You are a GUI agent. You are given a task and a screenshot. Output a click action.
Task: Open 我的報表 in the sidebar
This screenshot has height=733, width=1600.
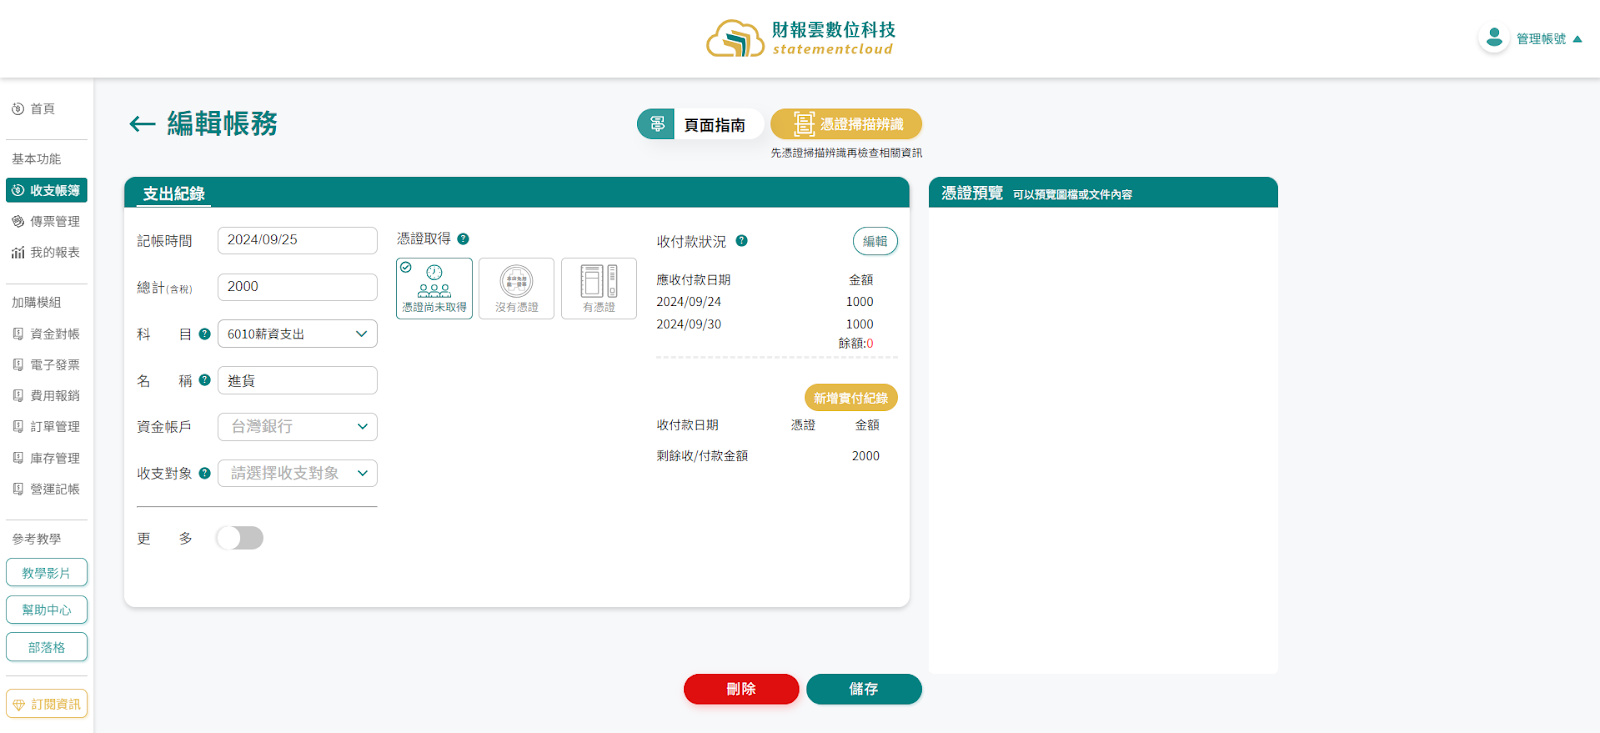click(46, 252)
